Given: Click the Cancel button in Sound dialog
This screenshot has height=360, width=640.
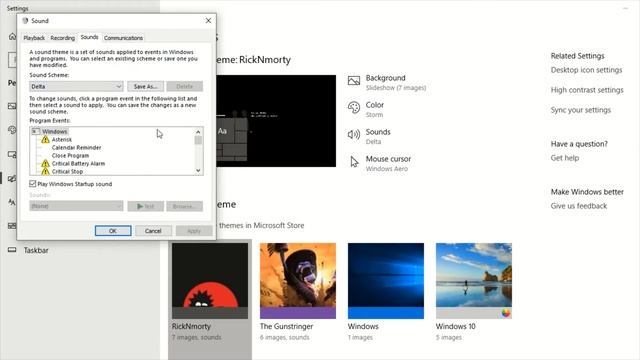Looking at the screenshot, I should click(153, 231).
